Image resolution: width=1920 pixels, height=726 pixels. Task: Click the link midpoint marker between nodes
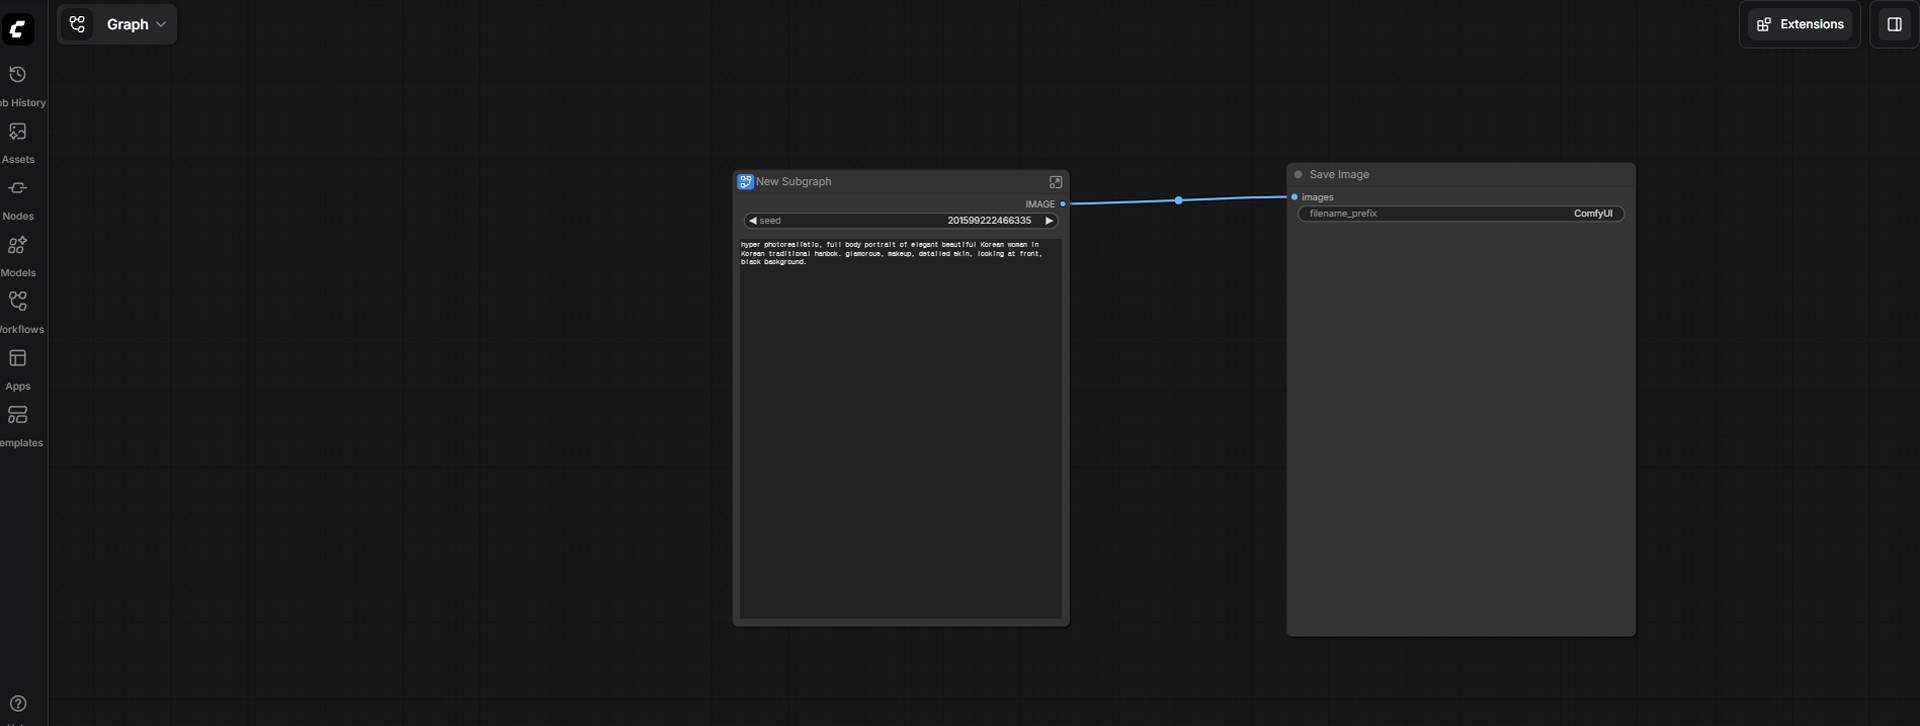click(x=1179, y=201)
